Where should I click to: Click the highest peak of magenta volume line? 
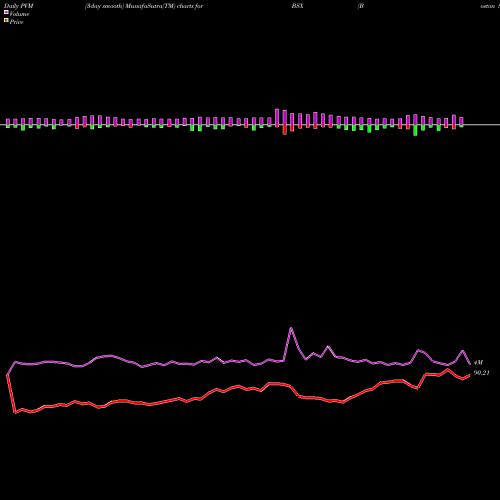point(291,328)
